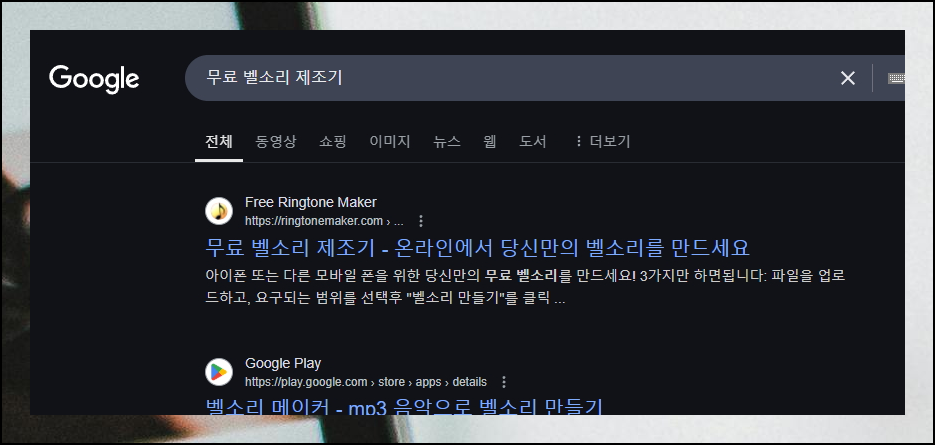The height and width of the screenshot is (445, 935).
Task: Open options menu beside ringtonemaker.com URL
Action: pyautogui.click(x=421, y=221)
